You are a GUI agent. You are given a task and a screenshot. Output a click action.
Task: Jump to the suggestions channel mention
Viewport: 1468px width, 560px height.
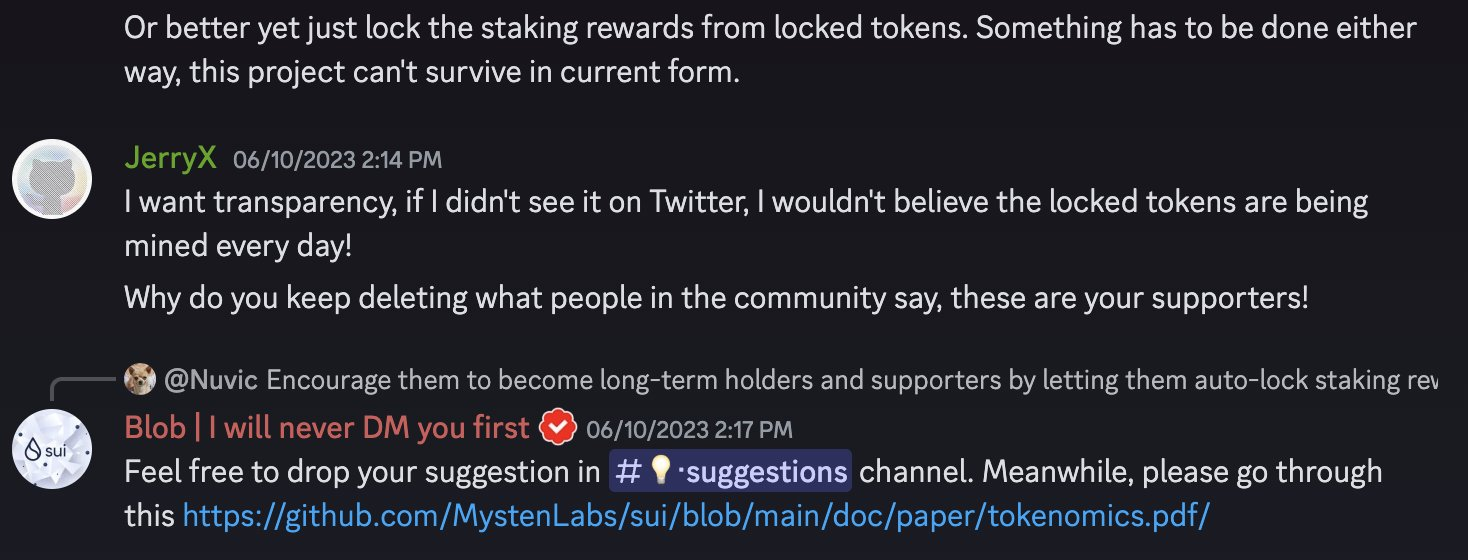[x=730, y=471]
